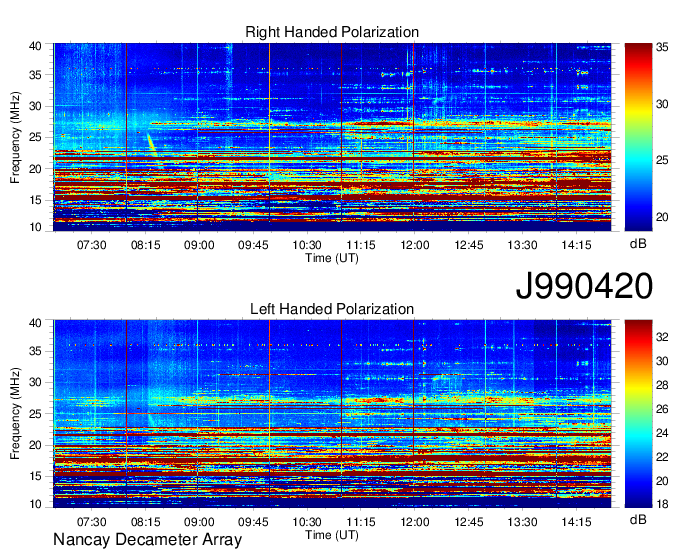Screen dimensions: 680x552
Task: Click the 35 MHz tick on Left Handed frequency axis
Action: click(35, 351)
